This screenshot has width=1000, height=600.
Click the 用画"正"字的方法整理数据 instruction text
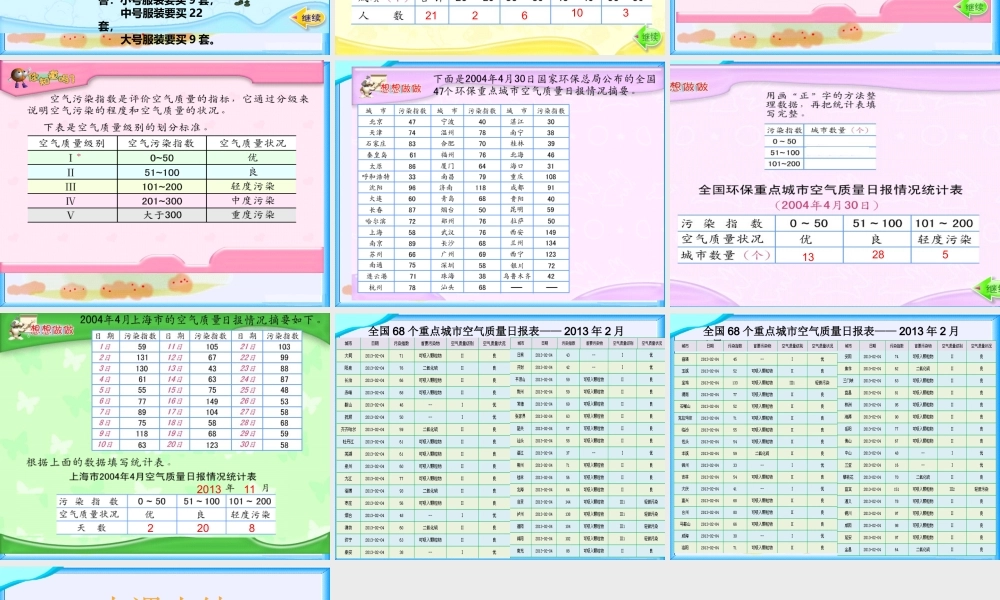pyautogui.click(x=821, y=104)
